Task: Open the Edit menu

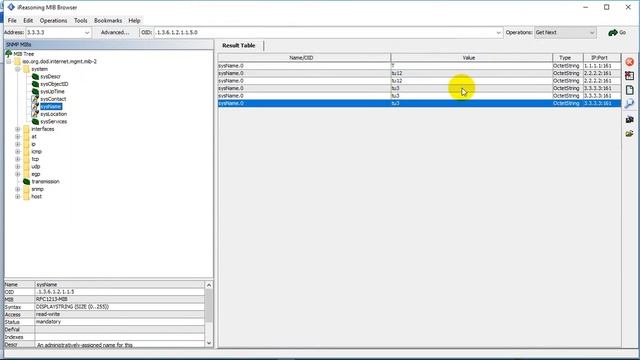Action: (x=28, y=20)
